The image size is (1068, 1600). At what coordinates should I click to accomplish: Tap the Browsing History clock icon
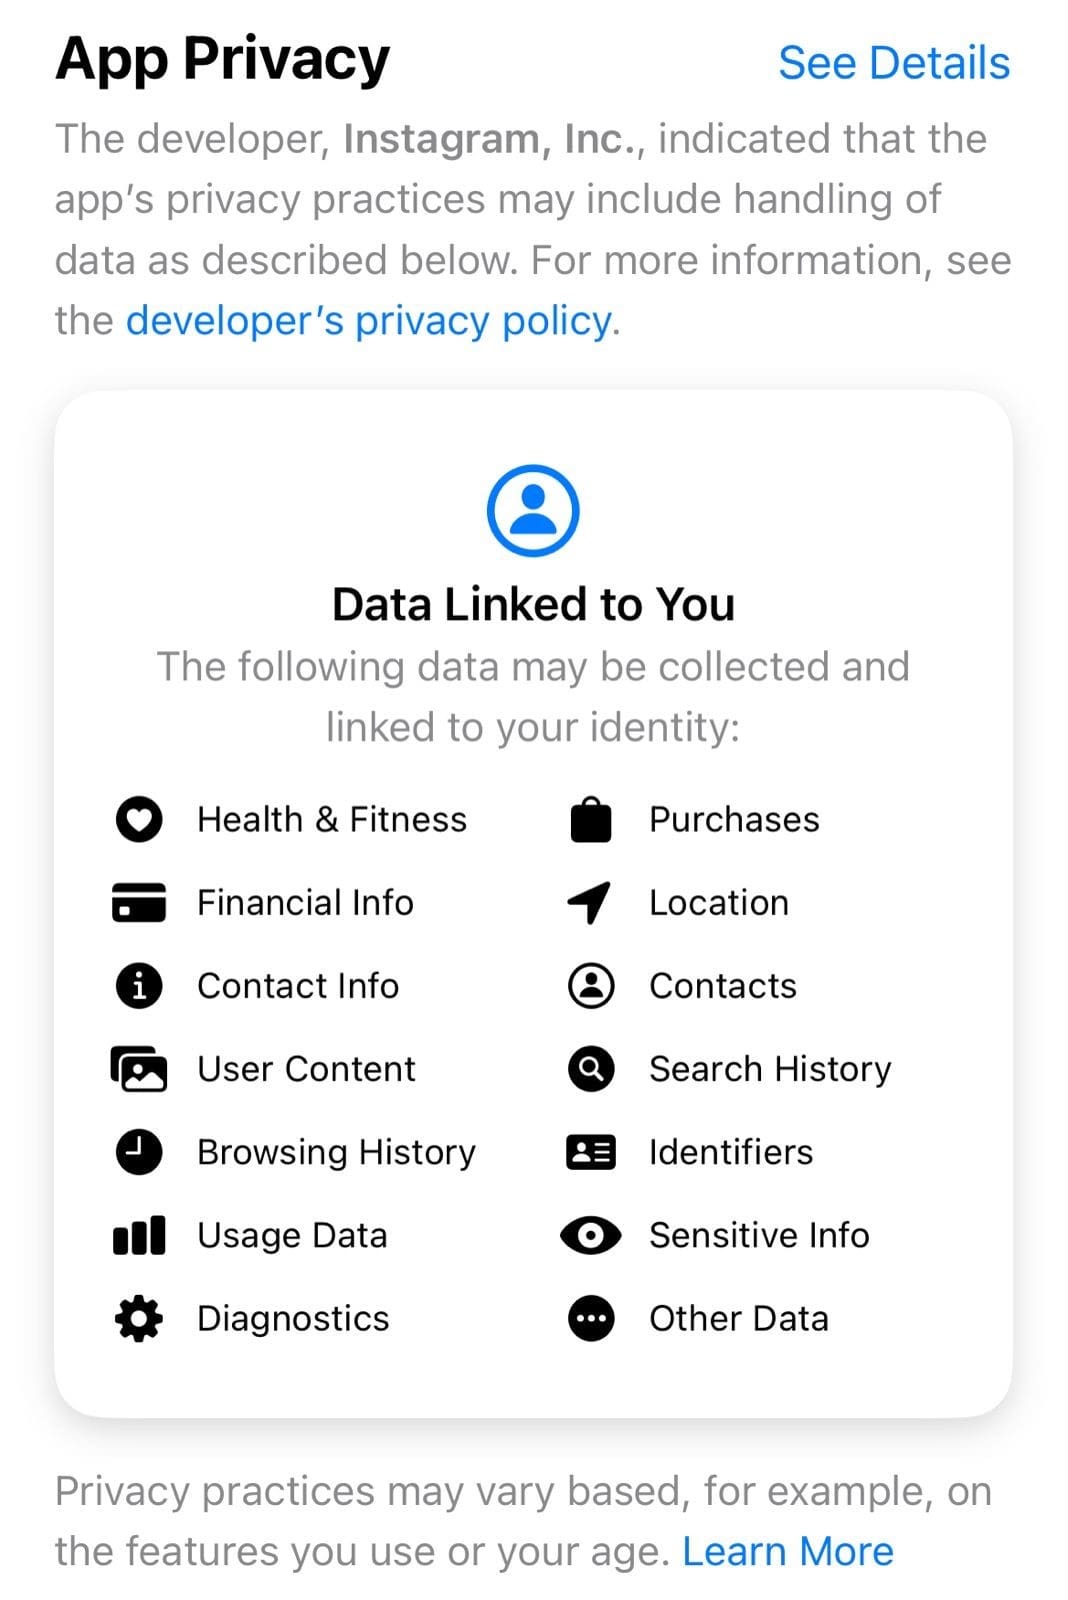point(139,1152)
